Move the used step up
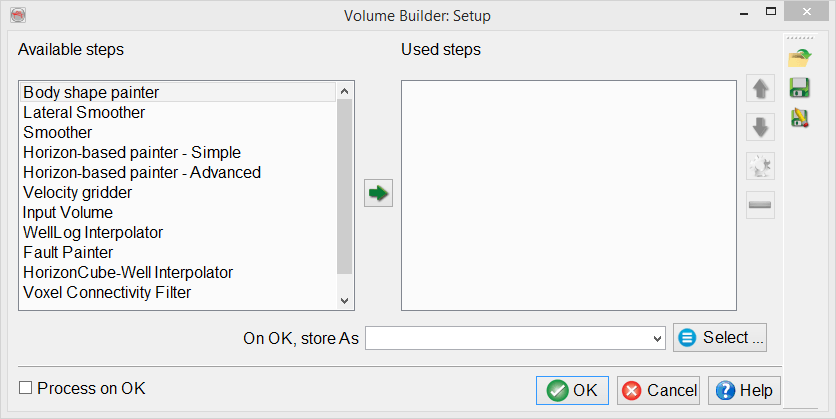Screen dimensions: 836x419 [761, 89]
